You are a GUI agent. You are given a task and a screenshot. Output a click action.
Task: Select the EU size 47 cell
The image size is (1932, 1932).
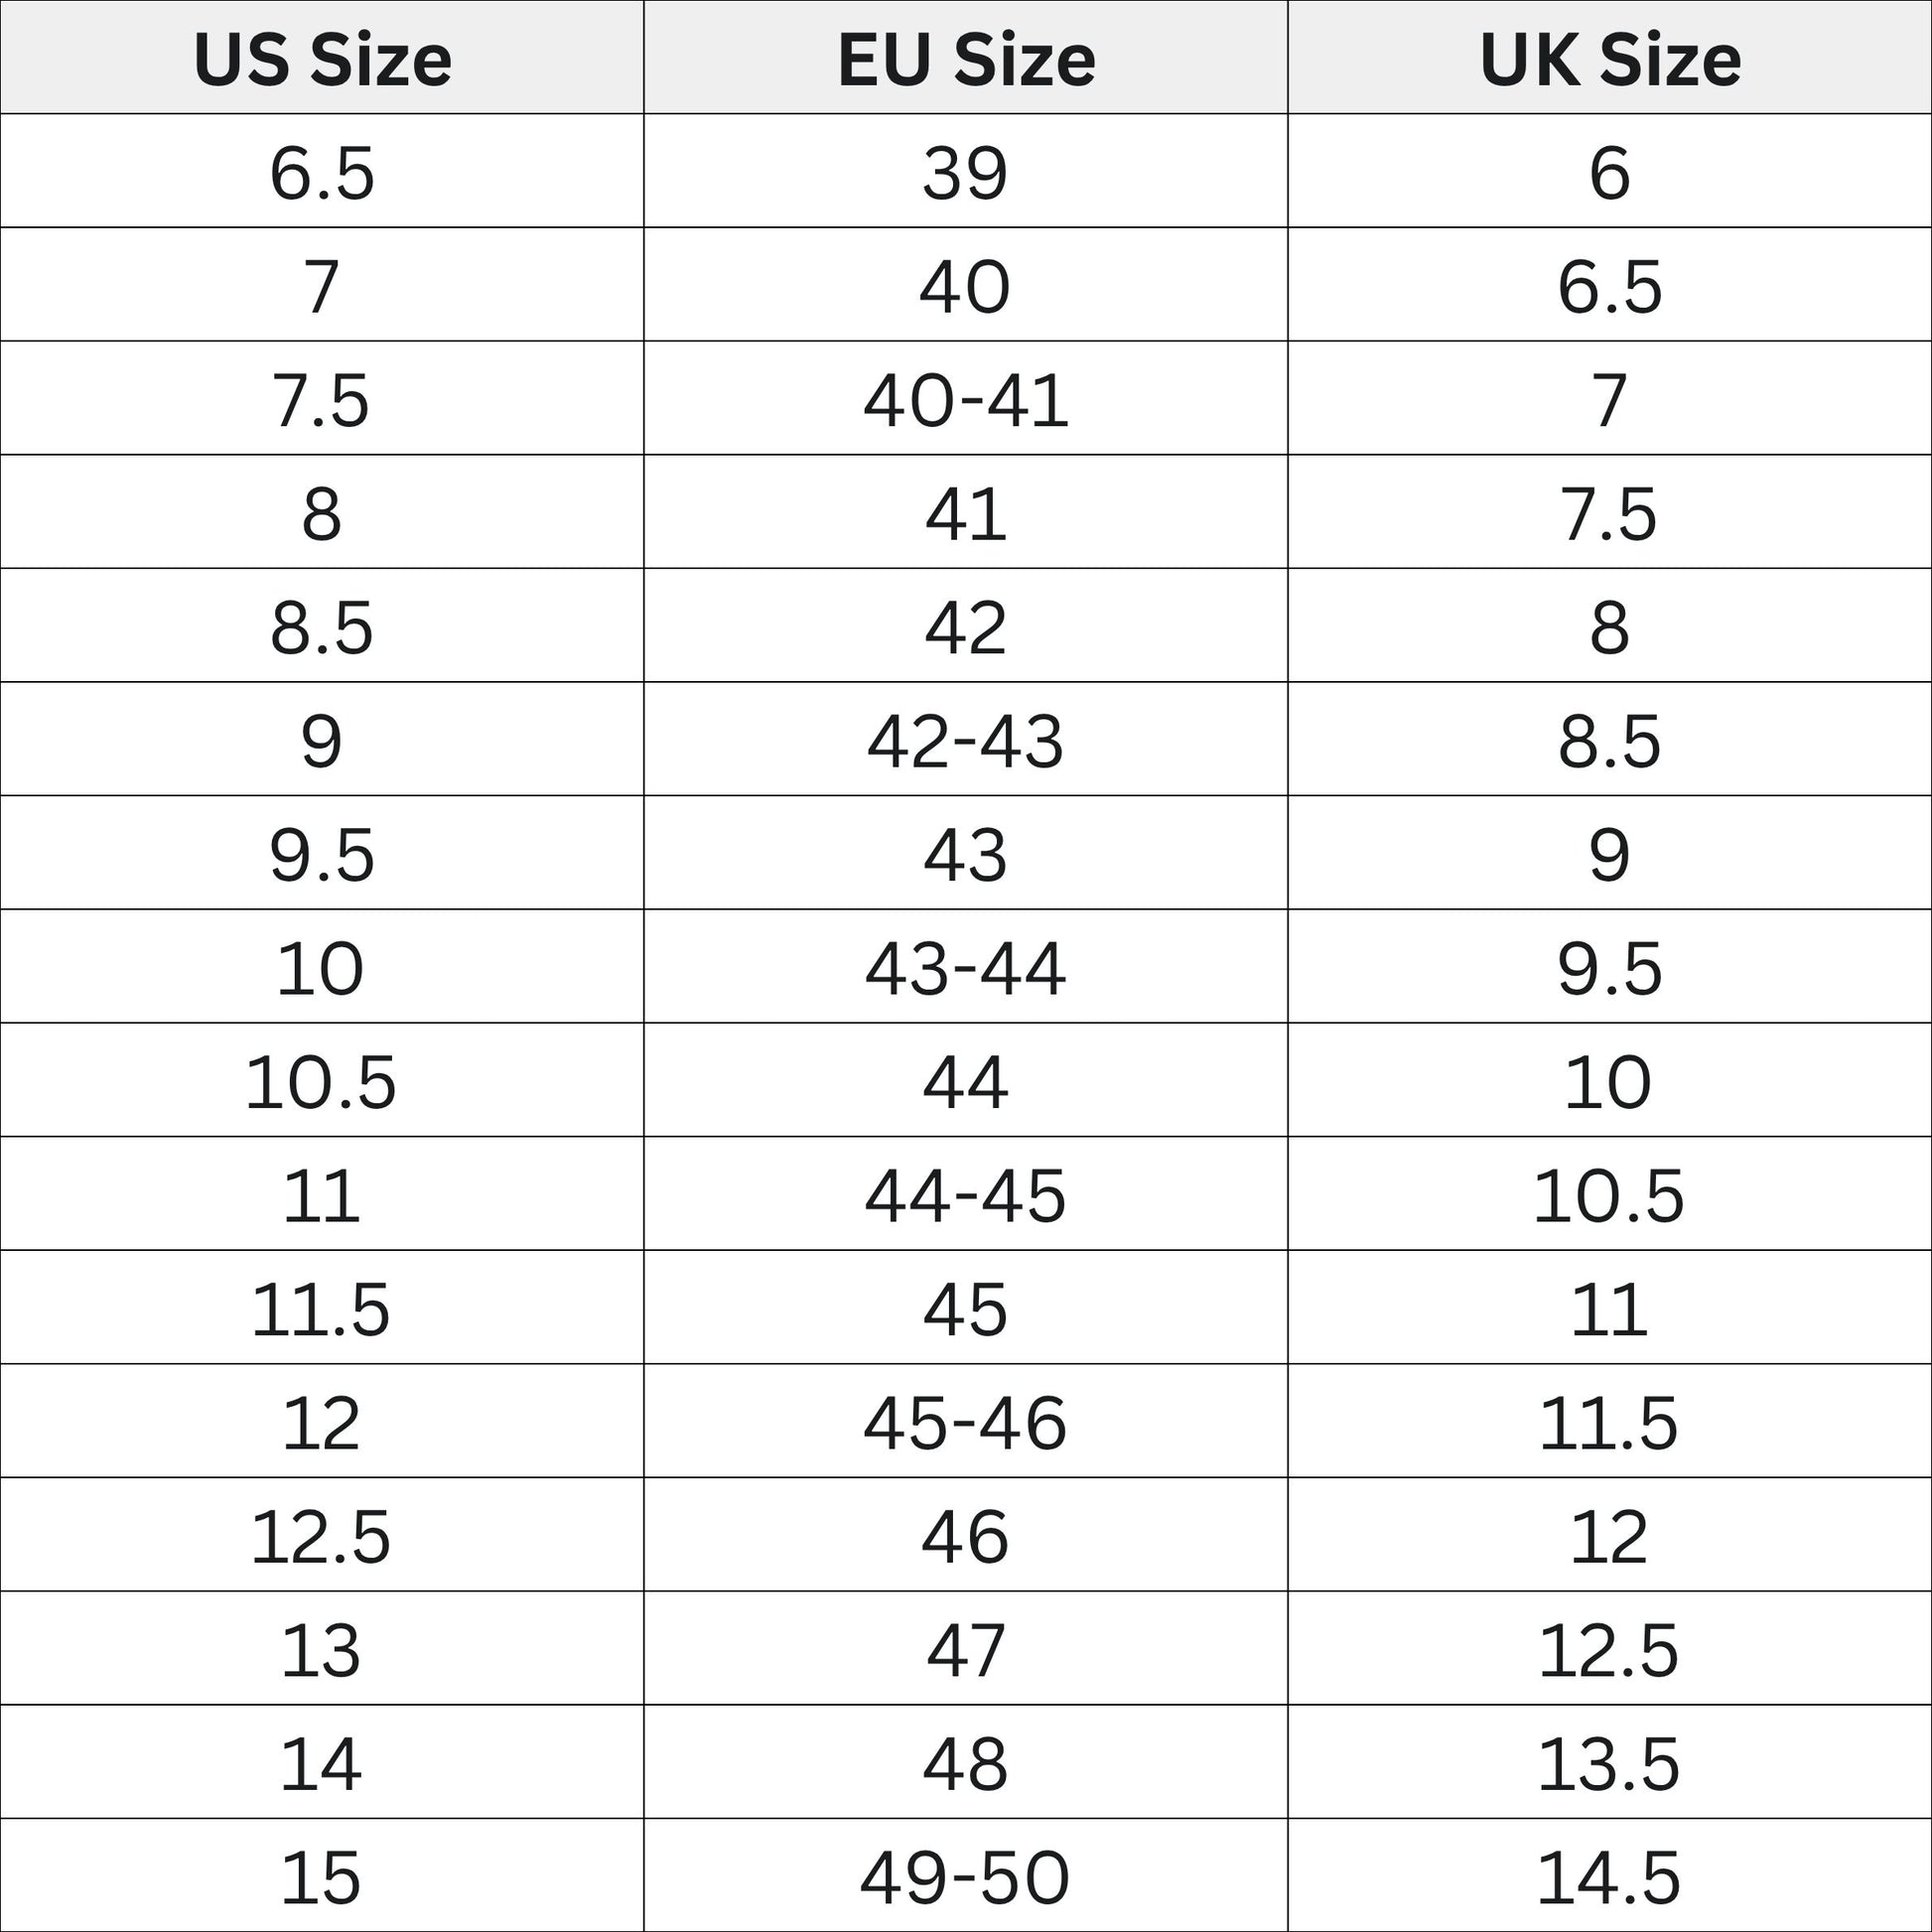click(965, 1650)
